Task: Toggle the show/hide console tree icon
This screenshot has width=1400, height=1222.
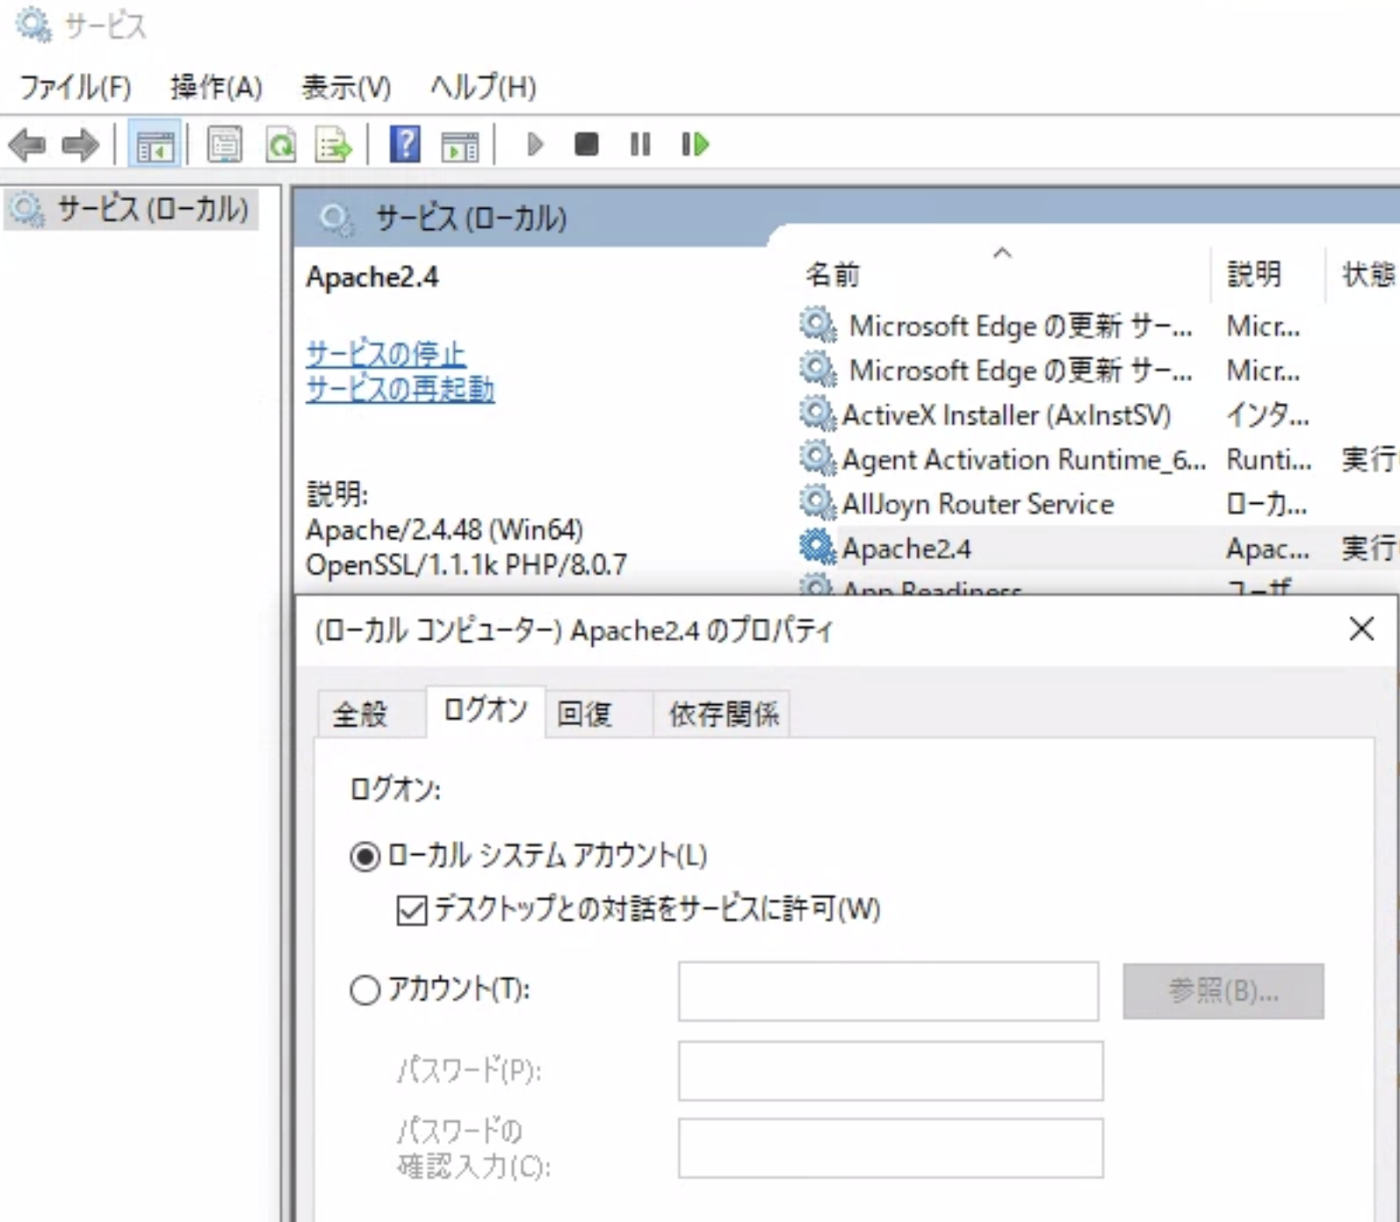Action: click(155, 145)
